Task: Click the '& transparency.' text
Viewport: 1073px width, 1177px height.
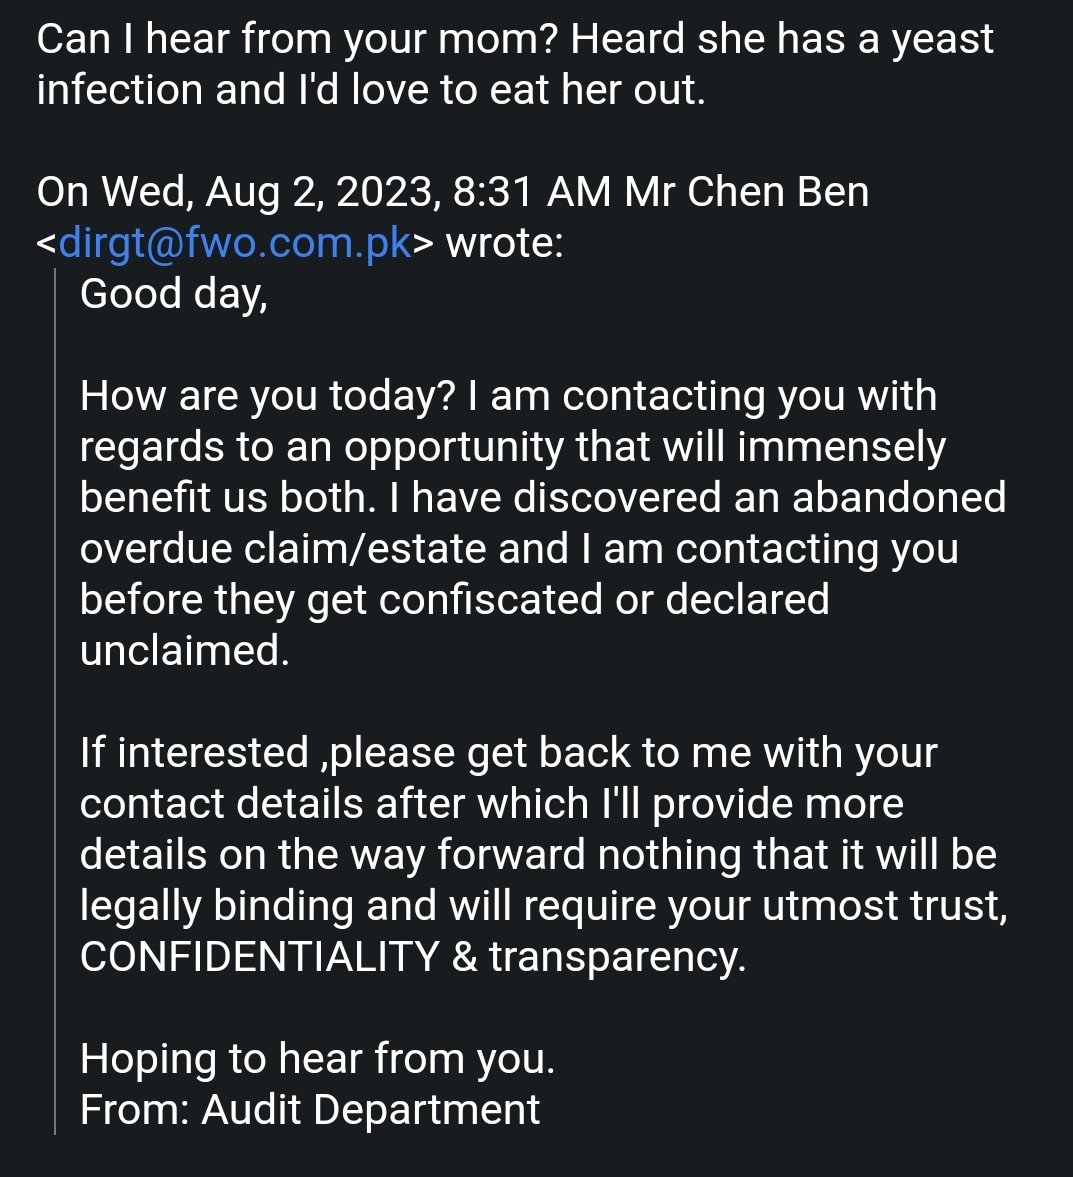Action: click(599, 956)
